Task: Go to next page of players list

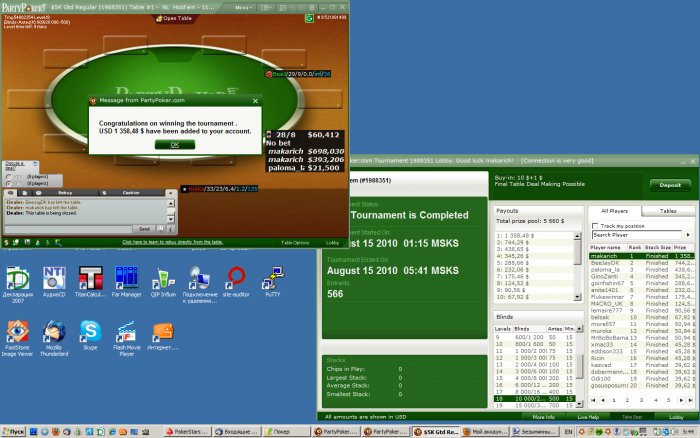Action: coord(681,400)
